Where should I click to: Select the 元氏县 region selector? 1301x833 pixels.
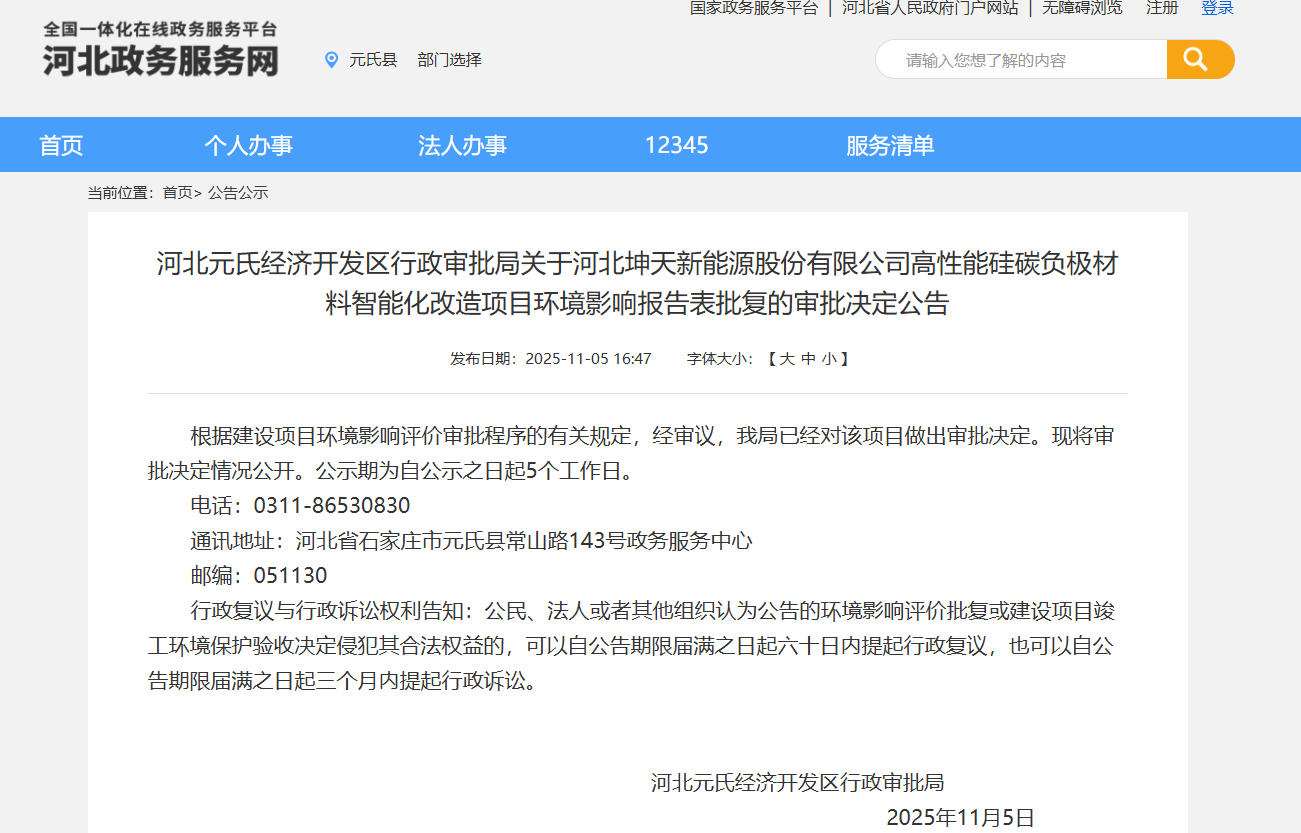click(373, 60)
